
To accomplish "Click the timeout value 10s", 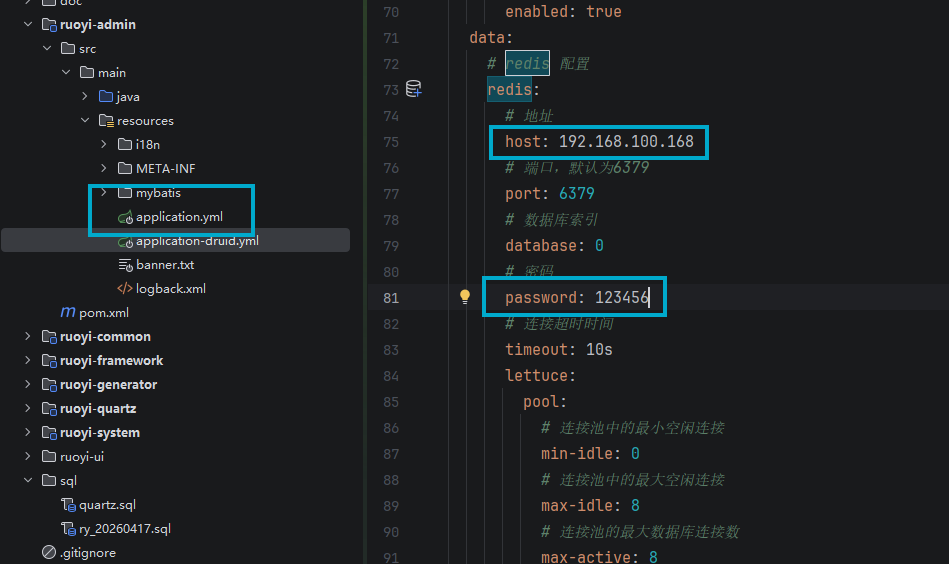I will click(599, 349).
